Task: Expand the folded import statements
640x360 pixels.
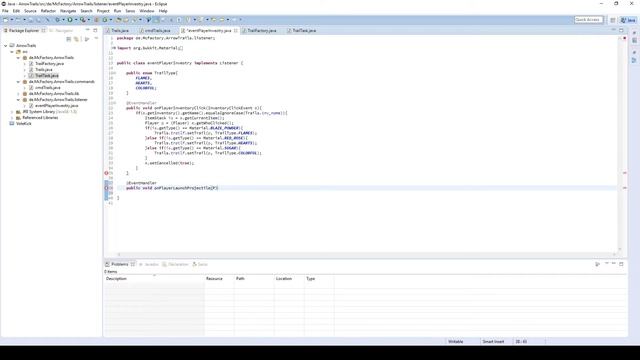Action: pyautogui.click(x=114, y=48)
